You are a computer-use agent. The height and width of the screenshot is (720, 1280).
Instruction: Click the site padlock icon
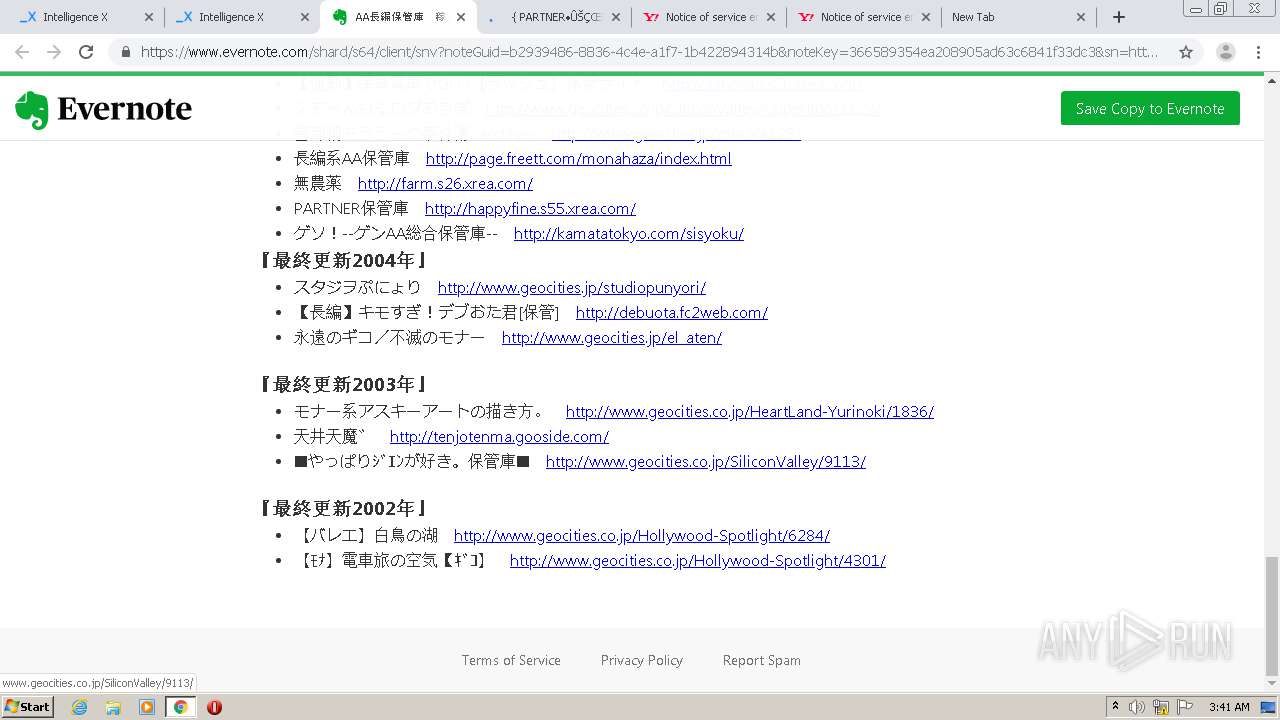[125, 52]
